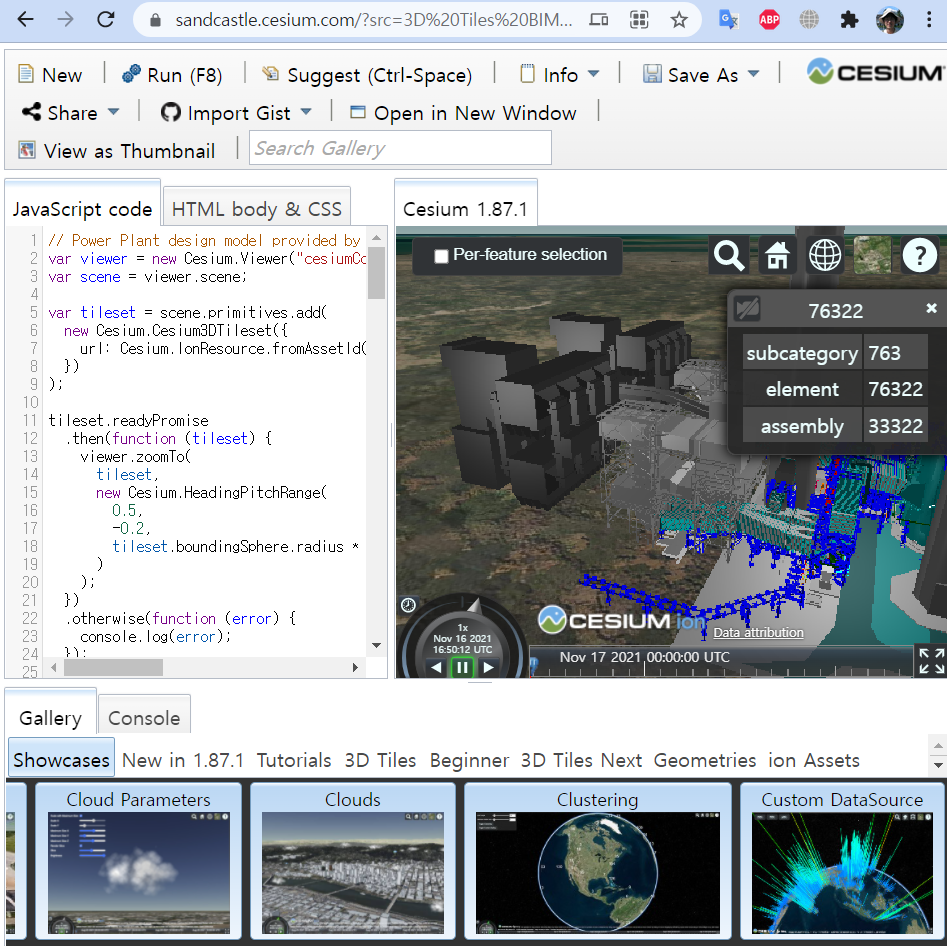This screenshot has height=946, width=947.
Task: Open the Cloud Parameters demo thumbnail
Action: [138, 861]
